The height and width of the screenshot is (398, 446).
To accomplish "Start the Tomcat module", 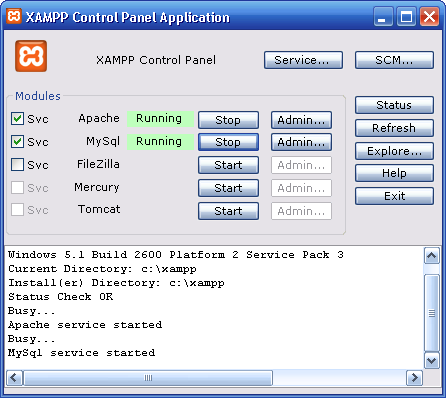I will tap(228, 211).
